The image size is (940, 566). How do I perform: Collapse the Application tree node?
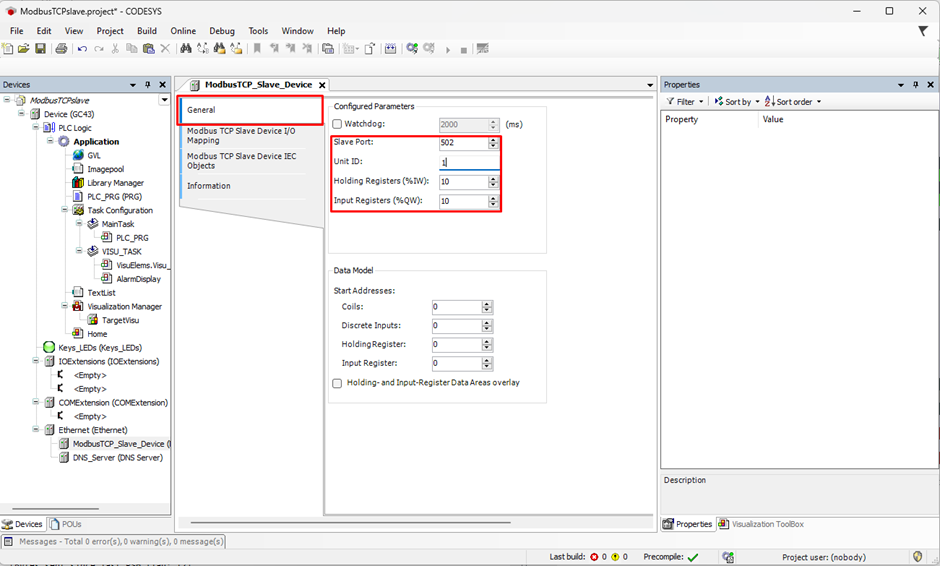pos(50,141)
